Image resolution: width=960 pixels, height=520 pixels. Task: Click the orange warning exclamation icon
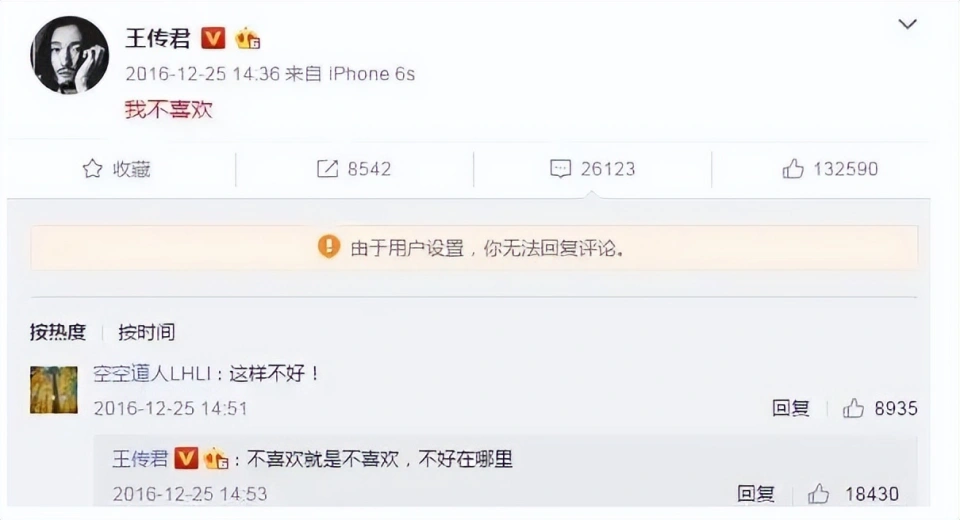[x=329, y=246]
